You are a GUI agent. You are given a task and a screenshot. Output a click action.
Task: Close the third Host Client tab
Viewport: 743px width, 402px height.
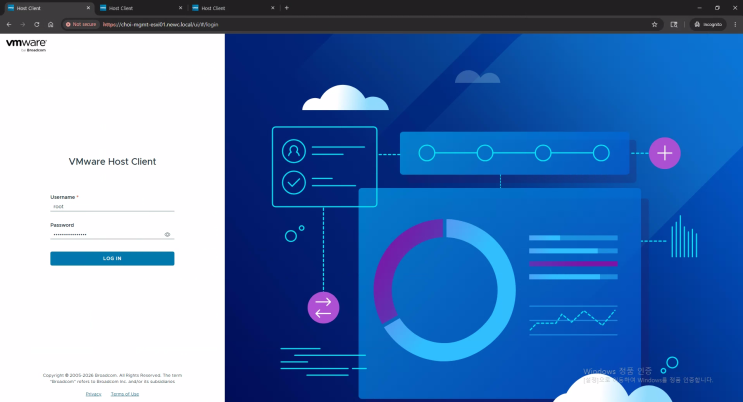(272, 8)
